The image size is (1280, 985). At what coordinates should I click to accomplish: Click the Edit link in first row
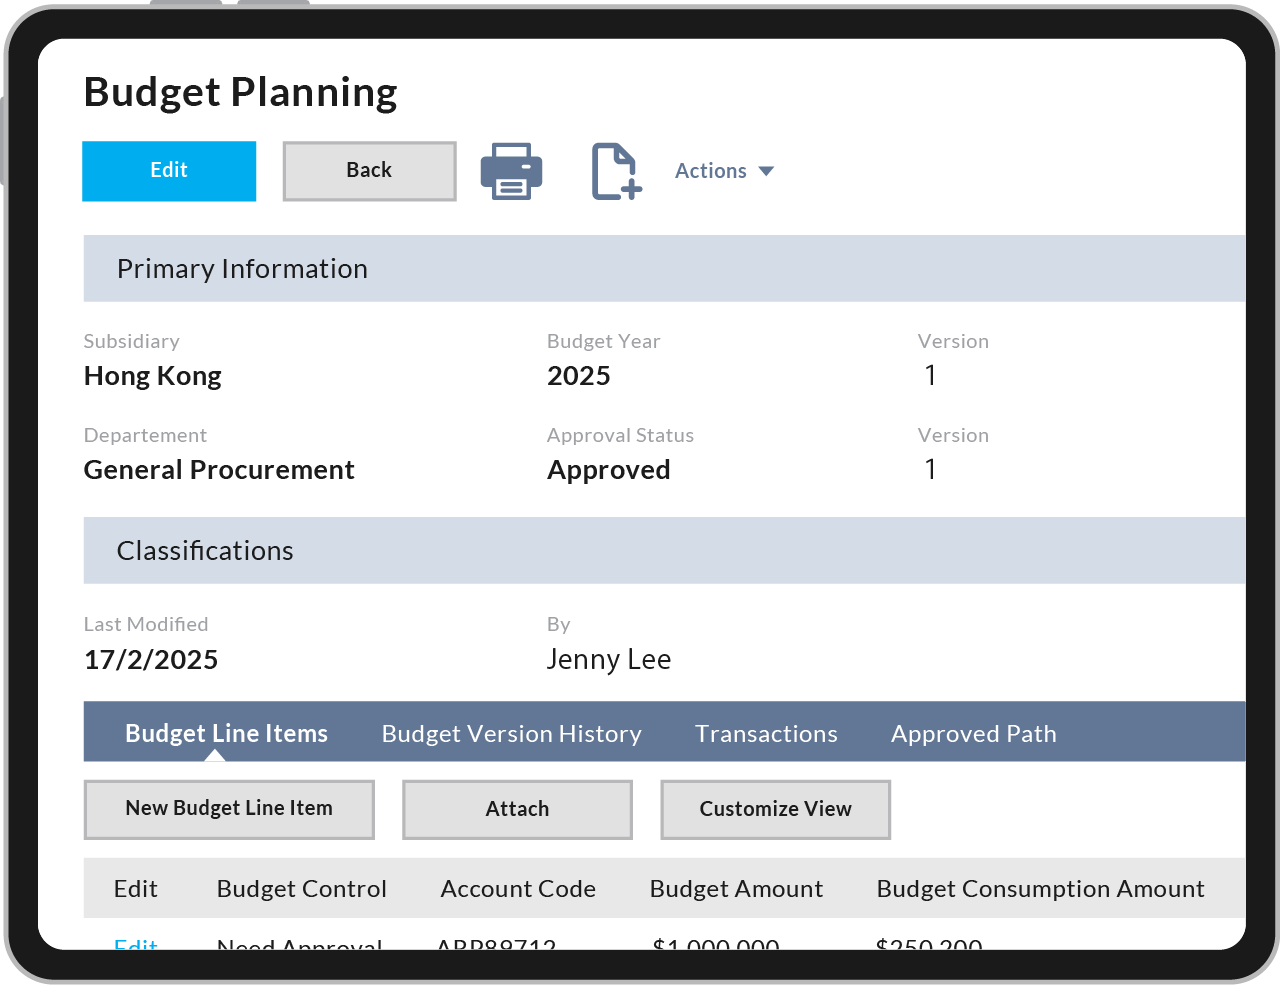pos(136,943)
